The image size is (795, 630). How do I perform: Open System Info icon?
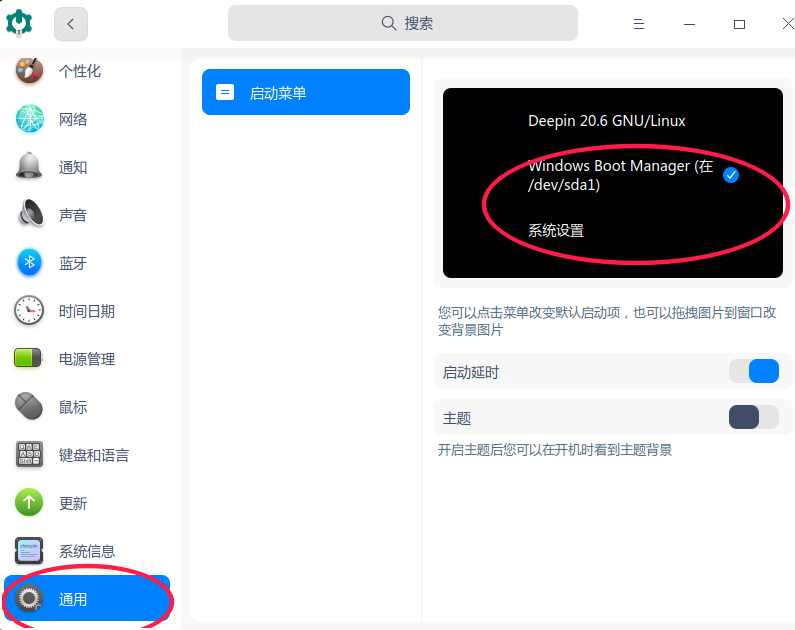pos(29,550)
